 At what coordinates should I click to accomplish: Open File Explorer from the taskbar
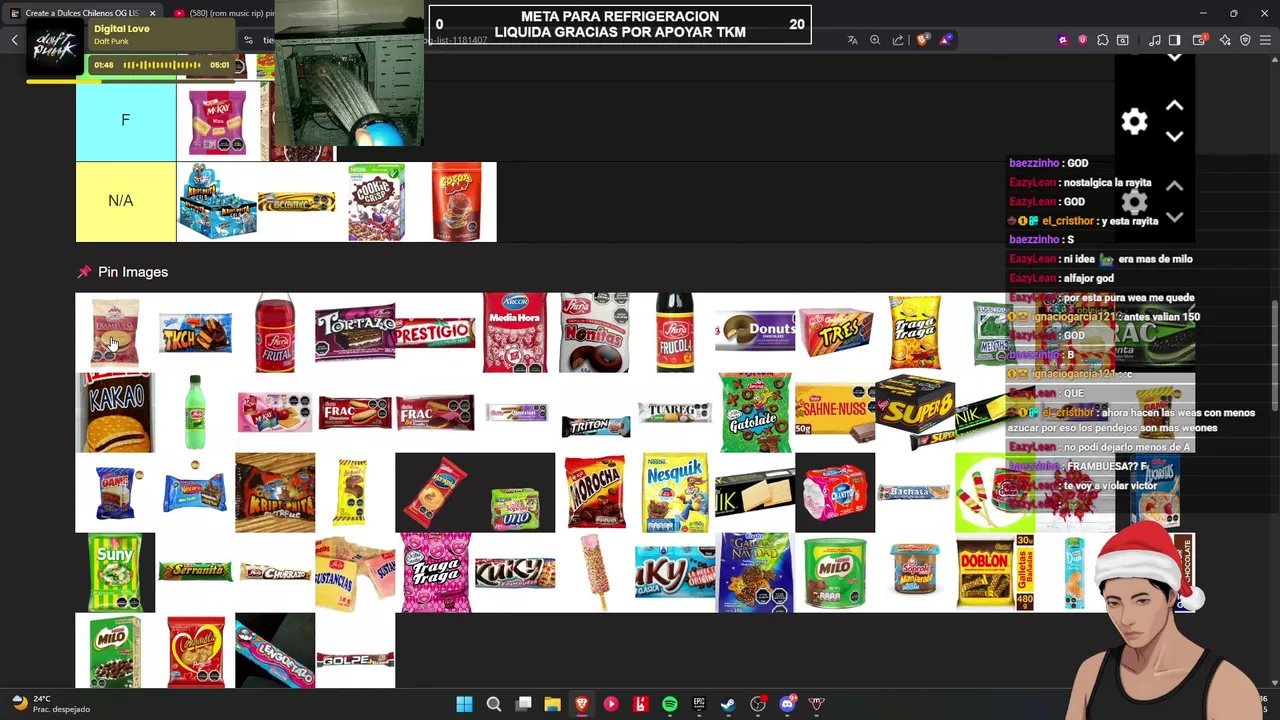[552, 704]
